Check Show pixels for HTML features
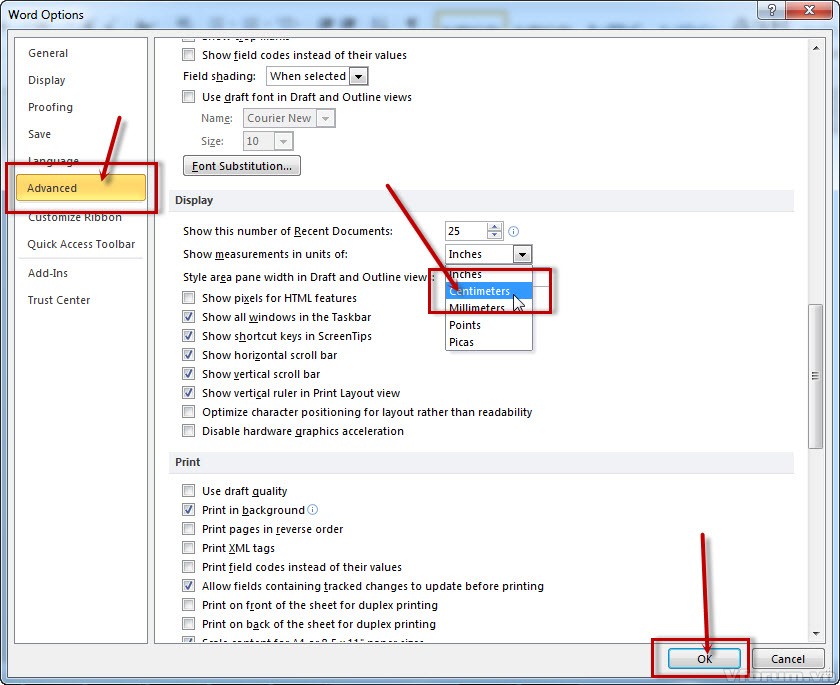Image resolution: width=840 pixels, height=685 pixels. (189, 297)
